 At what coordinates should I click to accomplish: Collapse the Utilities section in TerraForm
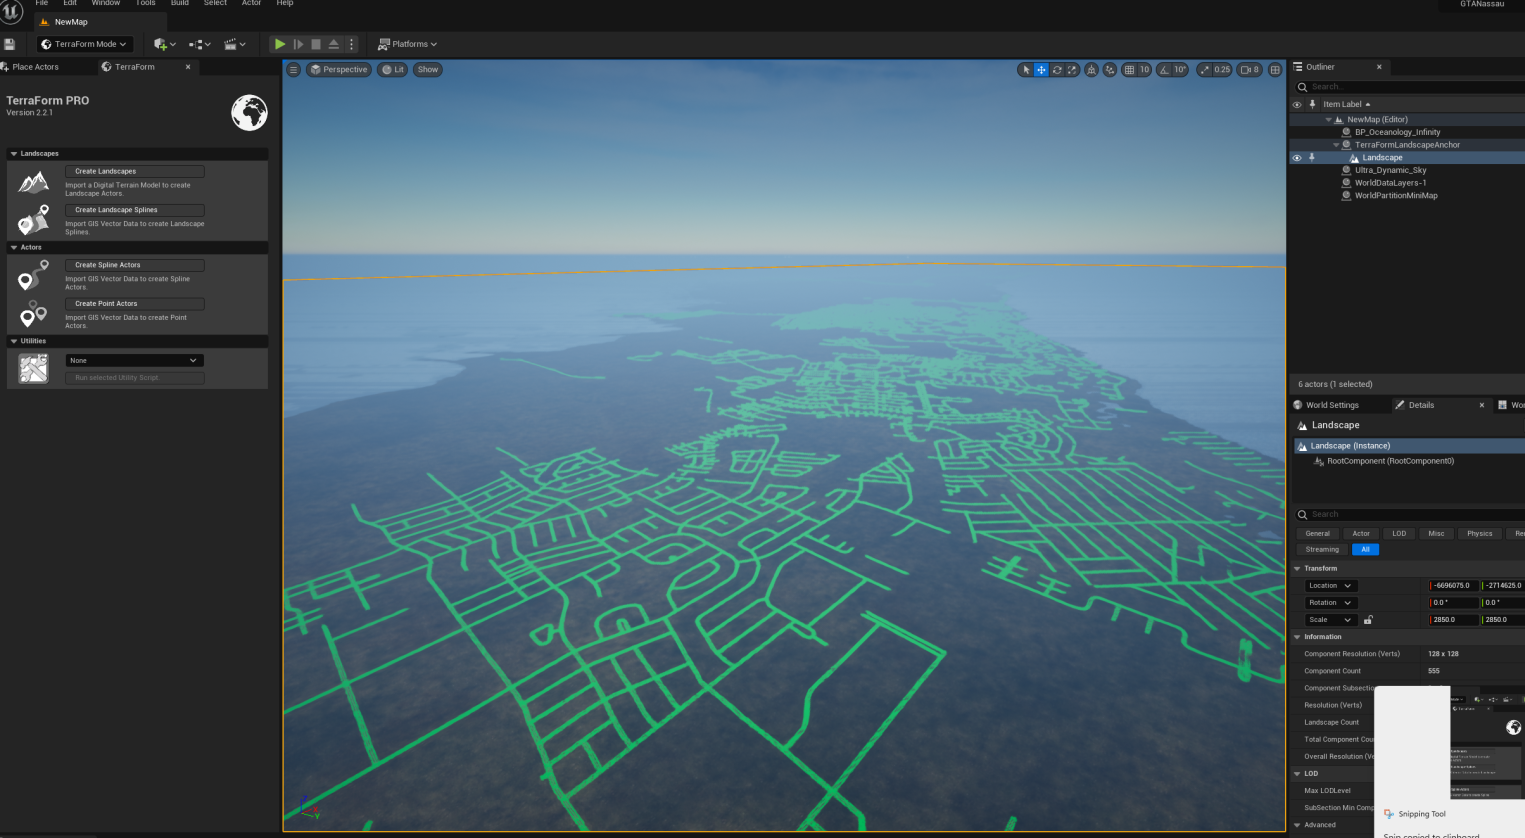tap(14, 341)
